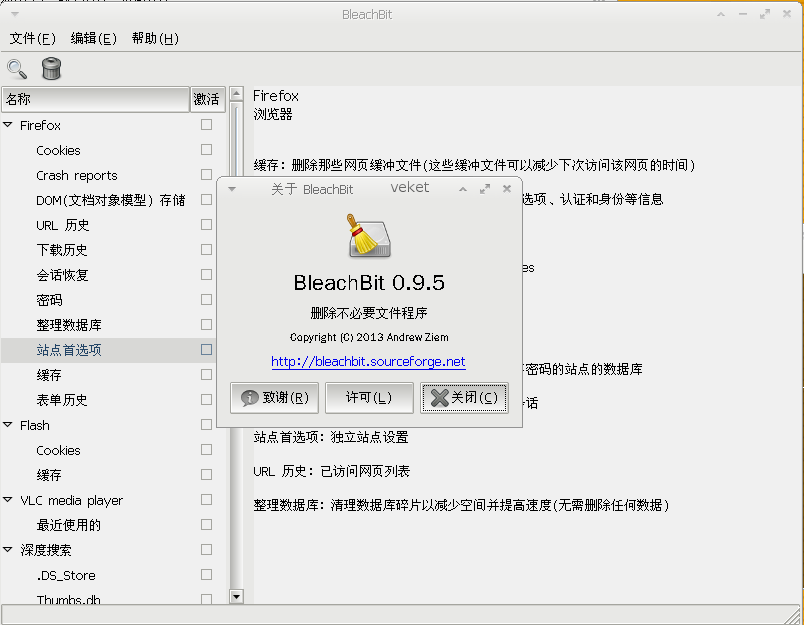Viewport: 804px width, 625px height.
Task: Enable the 最近使用的 checkbox
Action: tap(207, 525)
